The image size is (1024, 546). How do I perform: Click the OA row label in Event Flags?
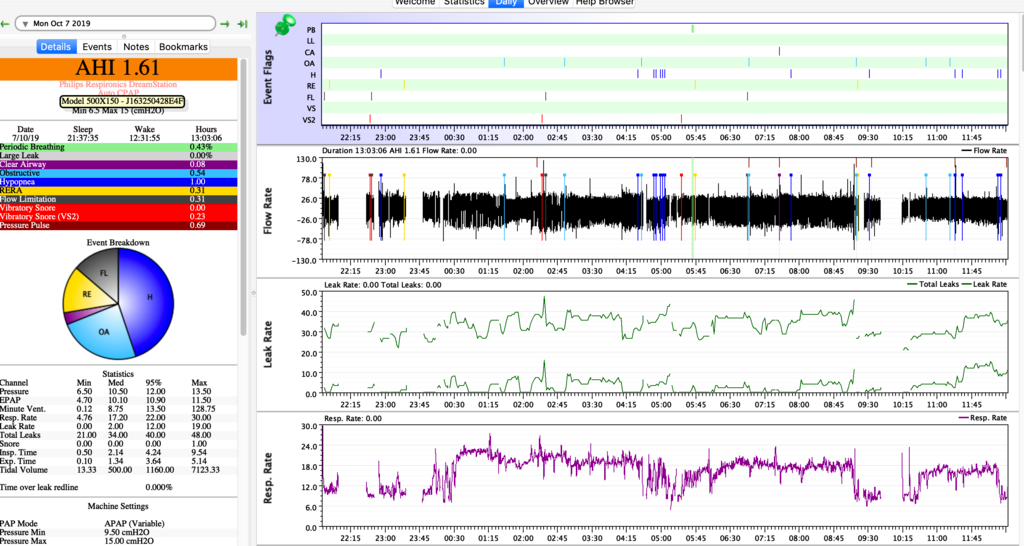tap(310, 63)
